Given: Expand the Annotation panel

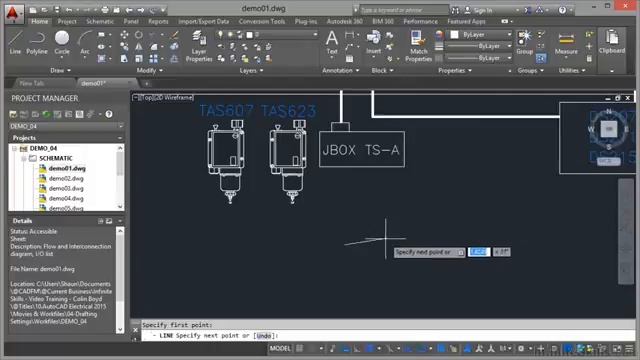Looking at the screenshot, I should (x=340, y=70).
